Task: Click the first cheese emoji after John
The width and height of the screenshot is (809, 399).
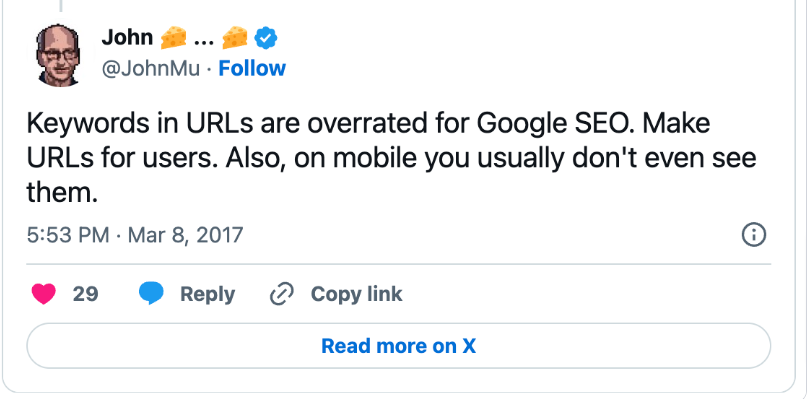Action: 173,38
